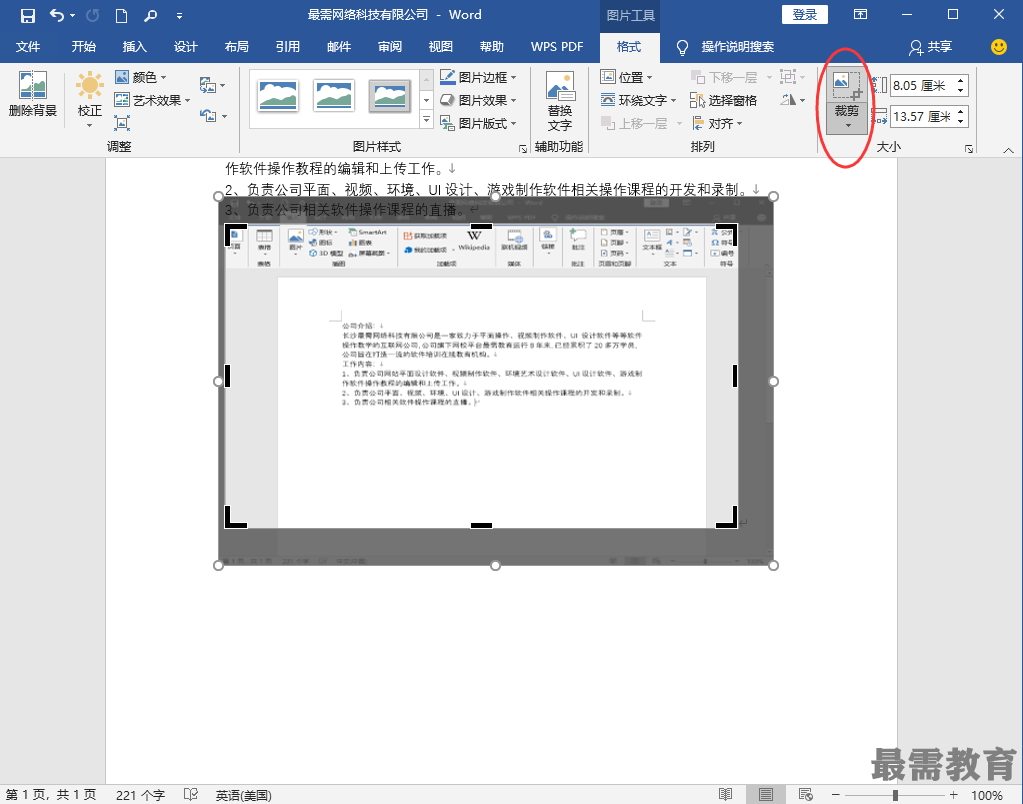Switch to 审阅 review tab
This screenshot has width=1023, height=804.
coord(389,47)
